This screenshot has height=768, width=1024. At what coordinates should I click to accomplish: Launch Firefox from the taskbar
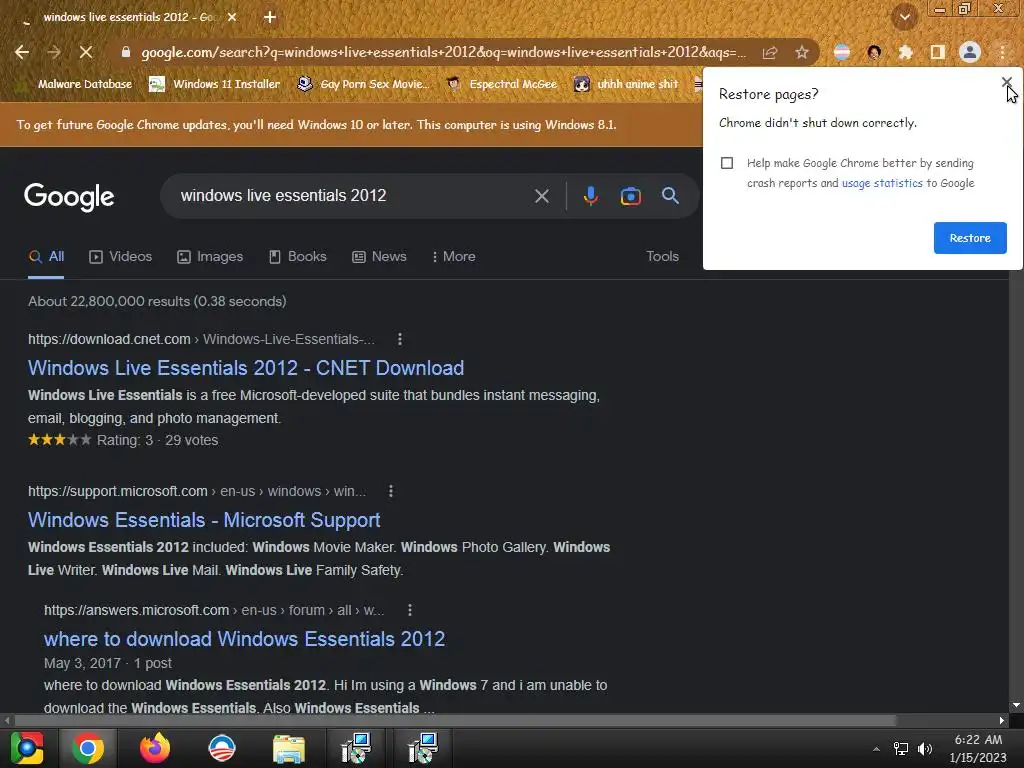coord(155,748)
